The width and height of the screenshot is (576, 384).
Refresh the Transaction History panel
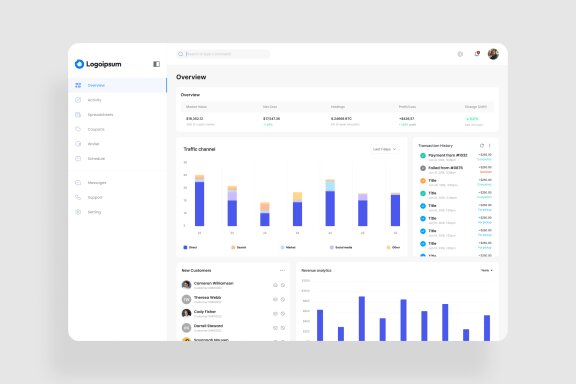[482, 146]
